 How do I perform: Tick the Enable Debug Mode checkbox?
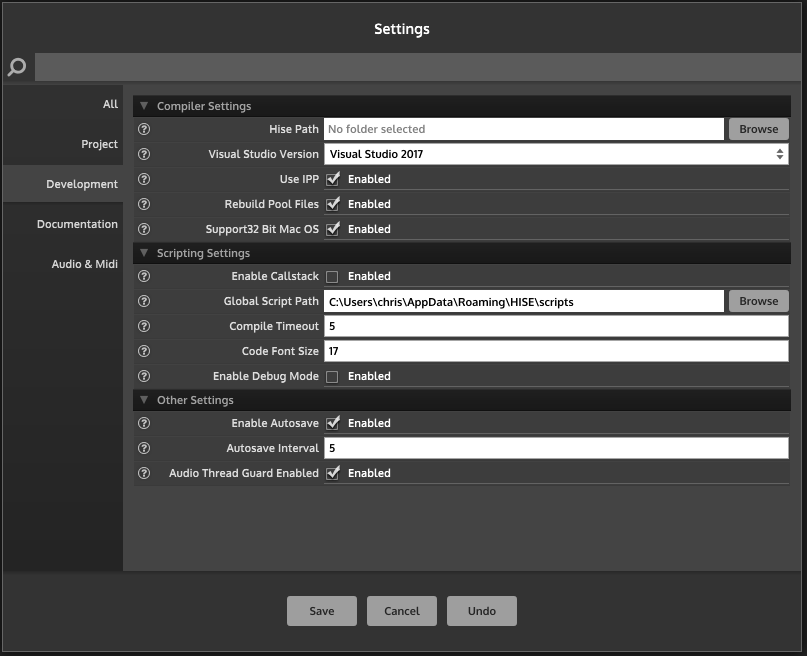(332, 377)
